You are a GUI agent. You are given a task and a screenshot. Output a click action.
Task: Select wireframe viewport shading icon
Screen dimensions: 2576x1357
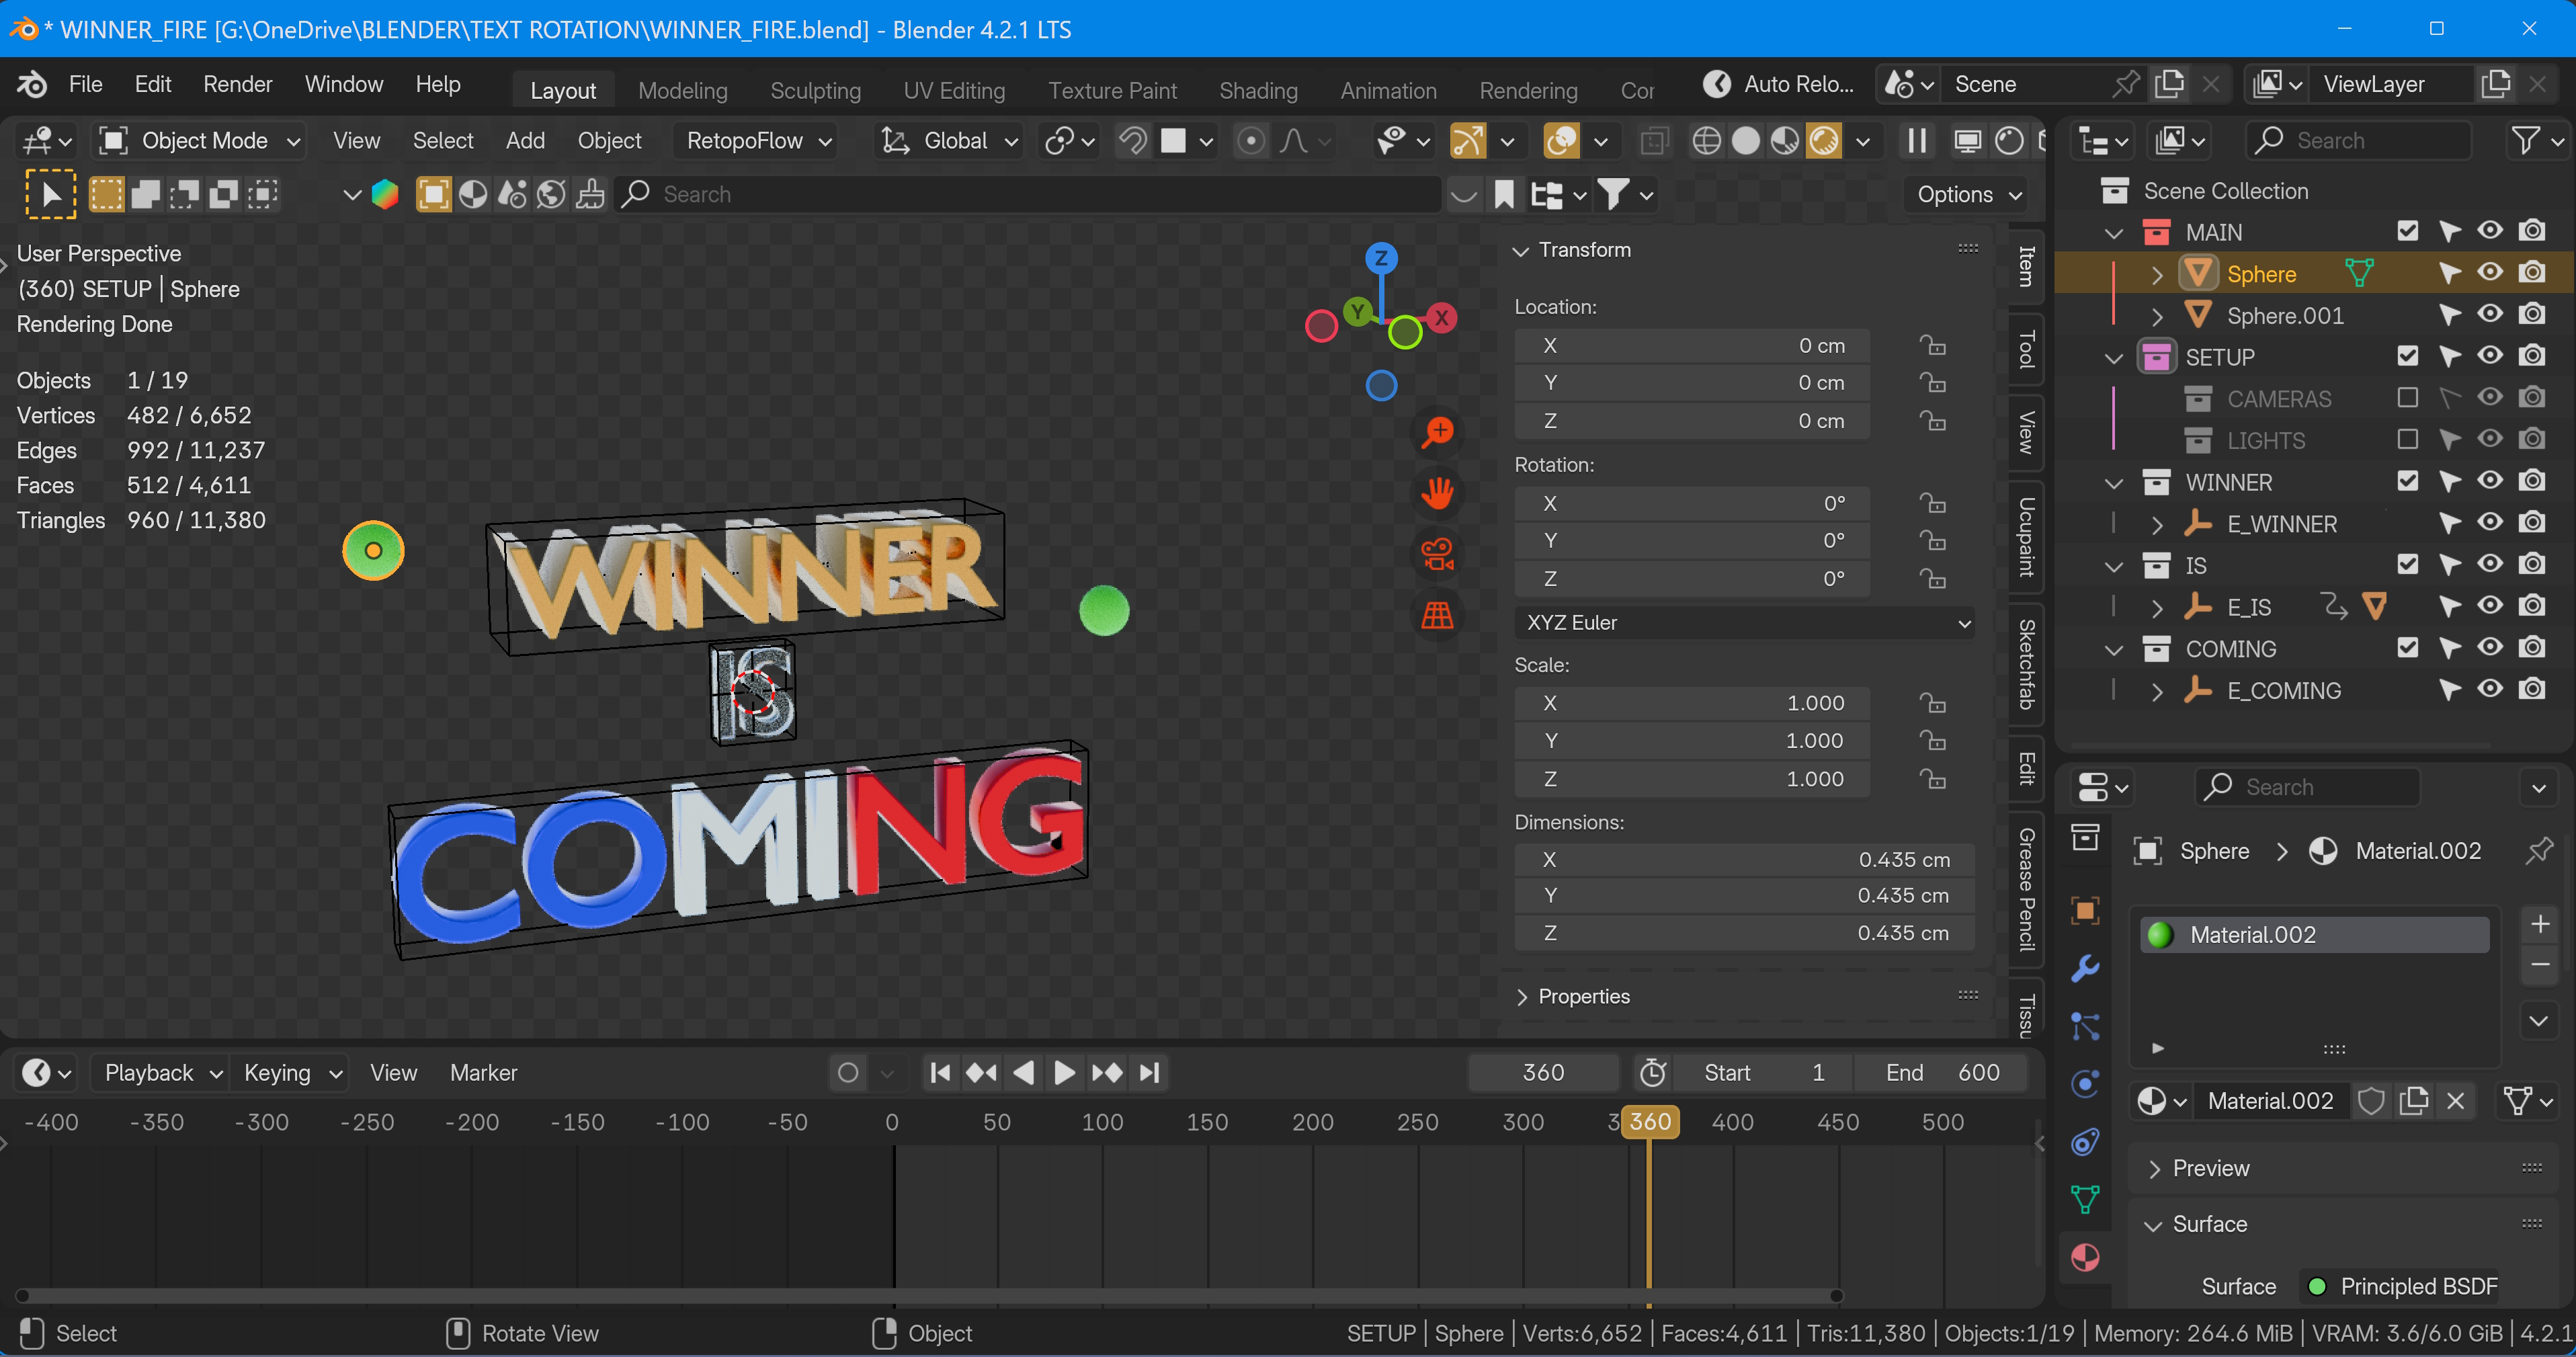[x=1706, y=141]
